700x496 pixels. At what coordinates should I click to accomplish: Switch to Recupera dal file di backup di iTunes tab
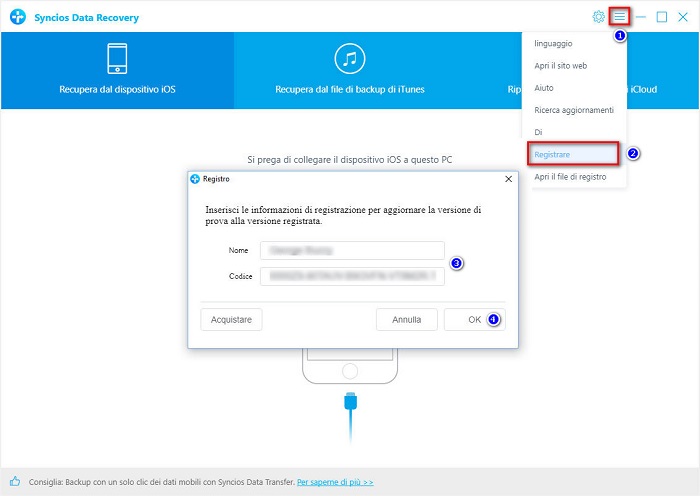click(350, 70)
